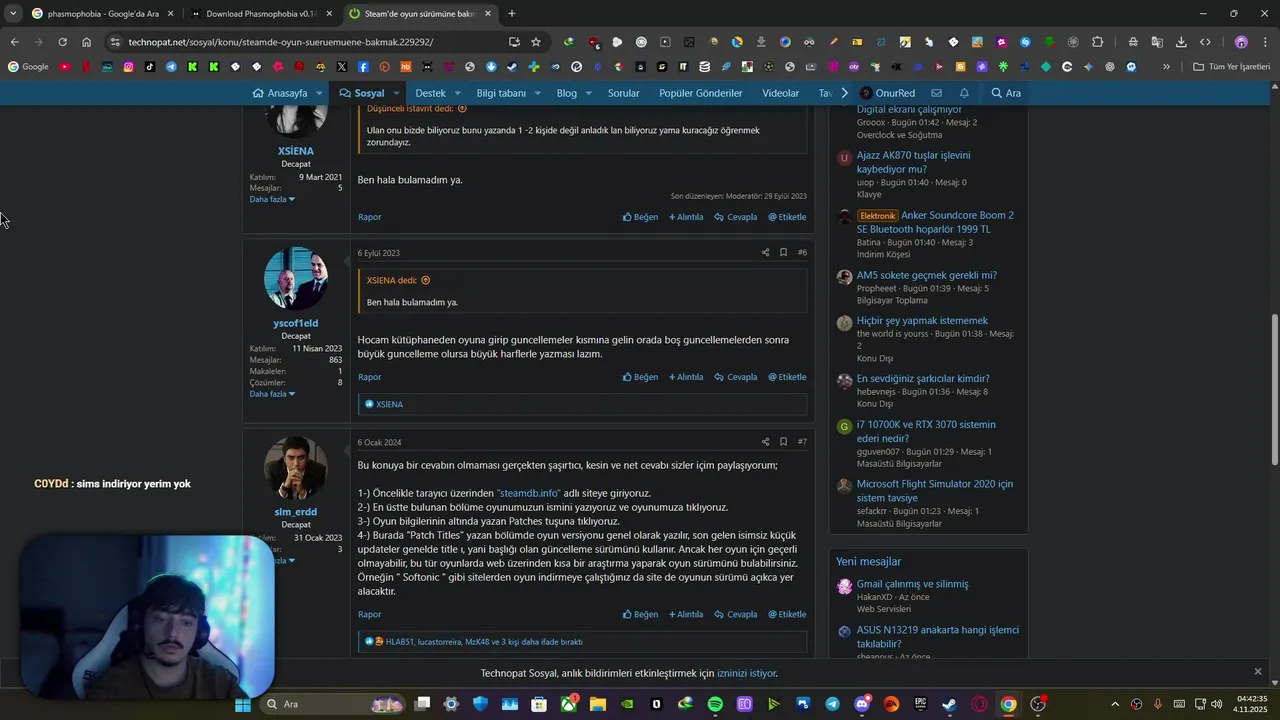Expand the Blog dropdown arrow
Image resolution: width=1280 pixels, height=720 pixels.
coord(588,93)
